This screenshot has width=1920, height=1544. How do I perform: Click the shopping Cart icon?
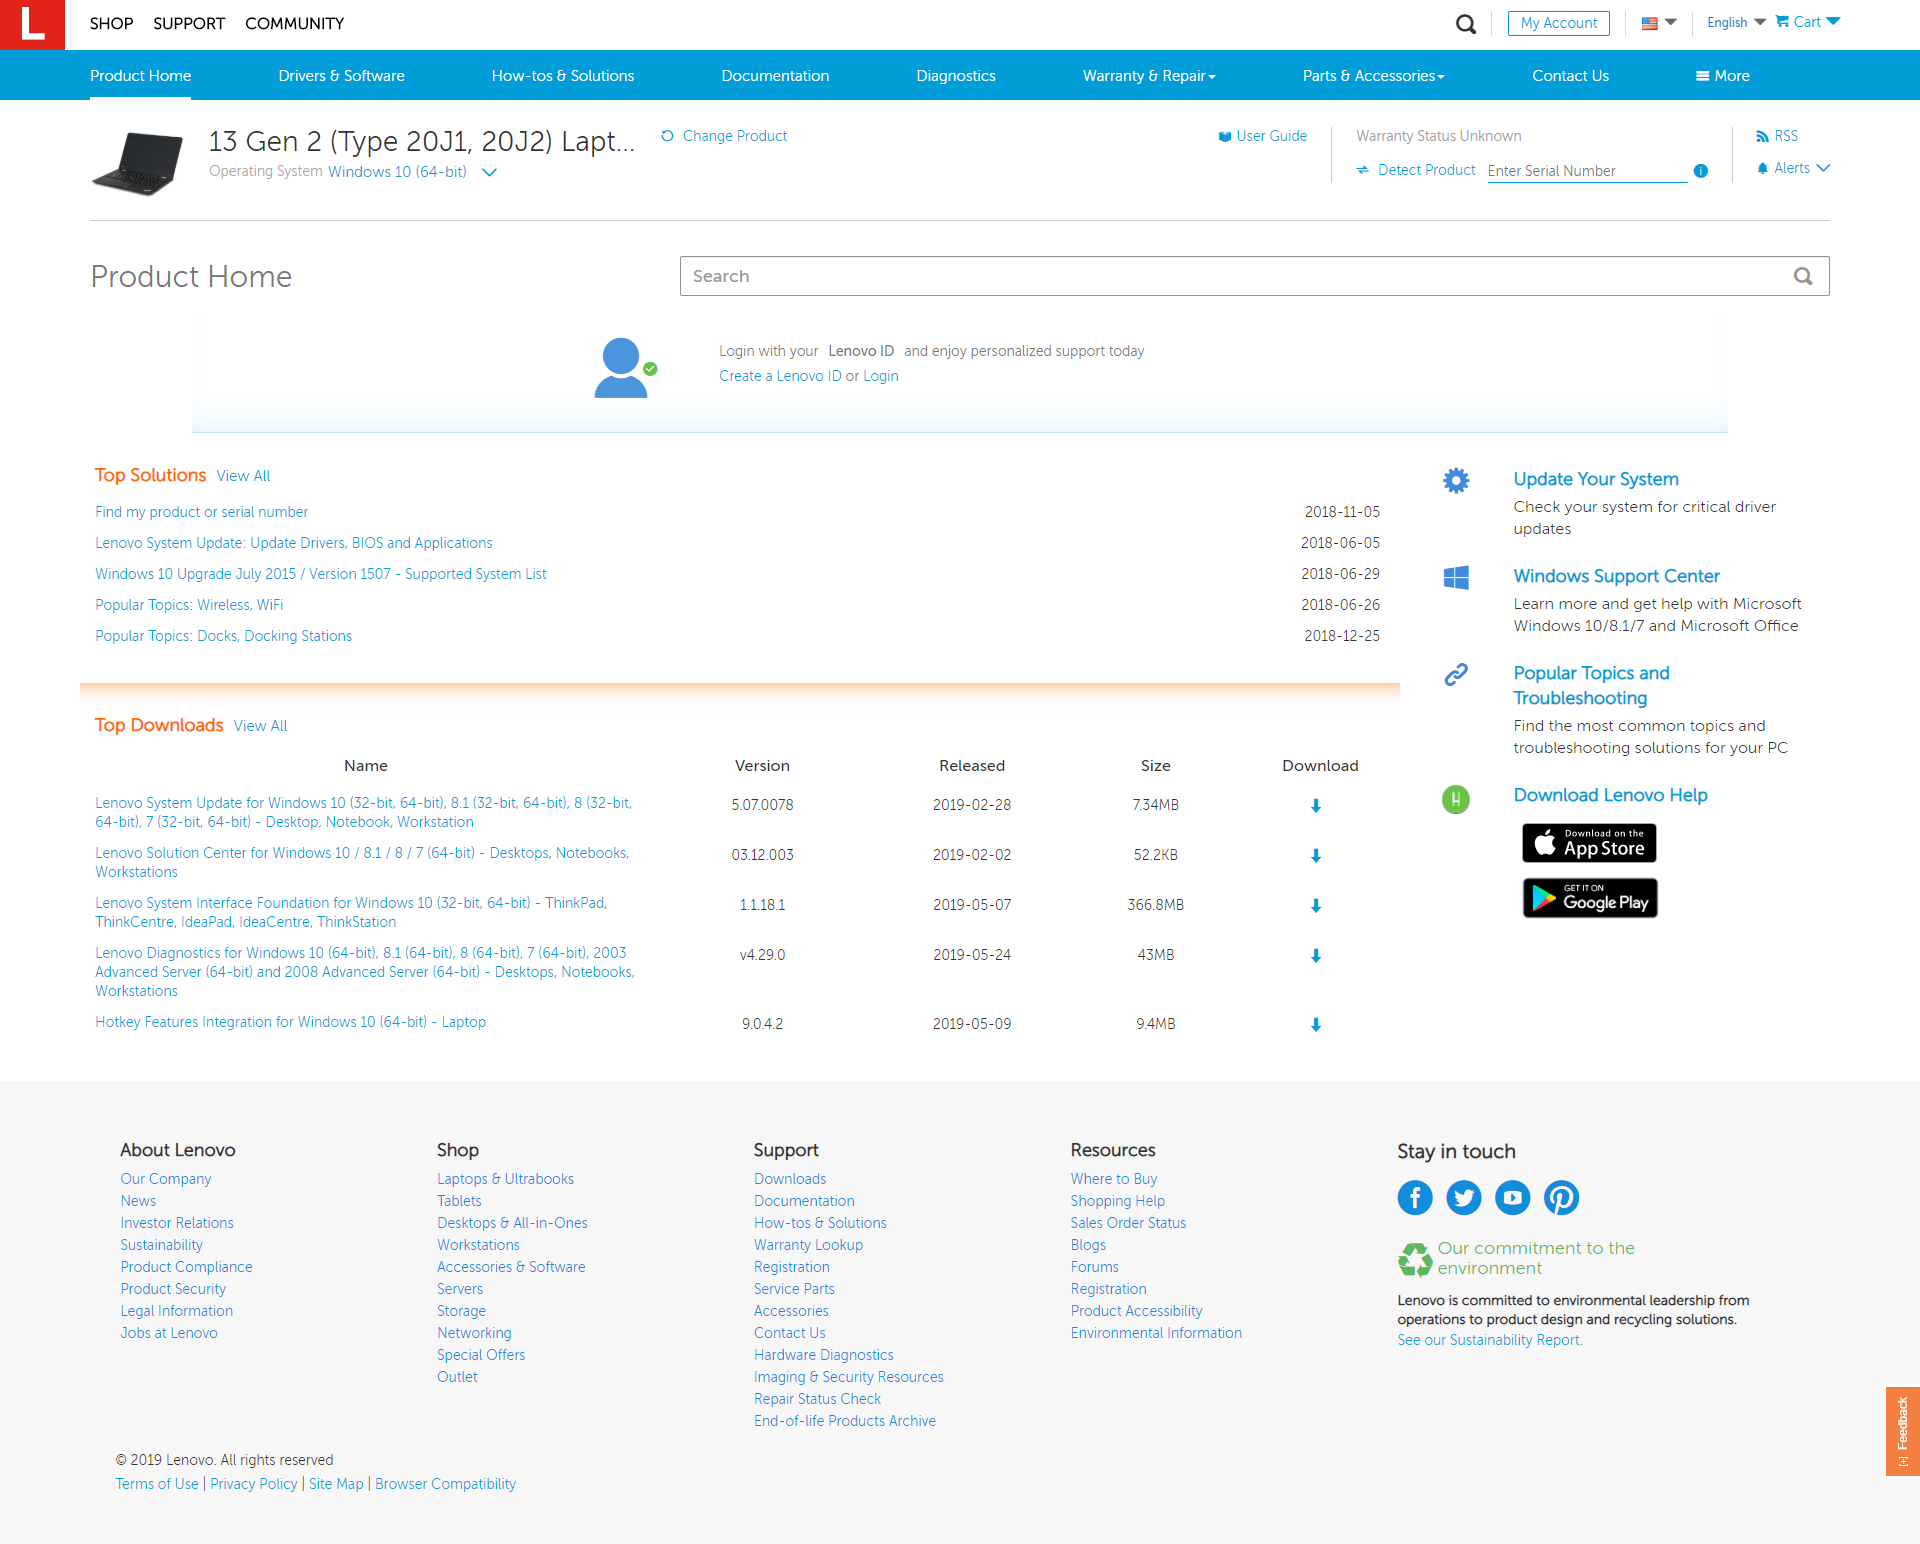pos(1782,22)
